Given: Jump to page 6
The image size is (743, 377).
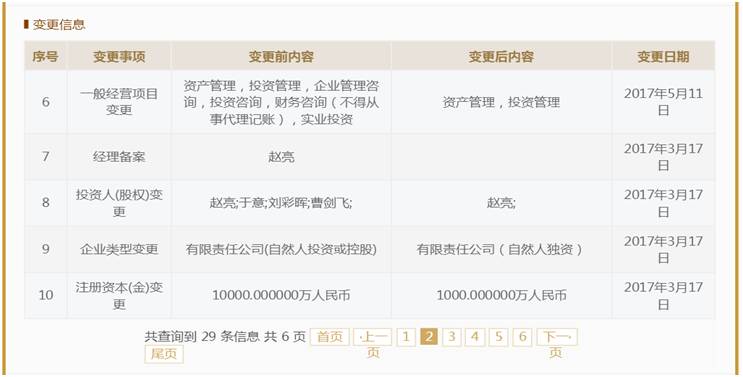Looking at the screenshot, I should pyautogui.click(x=522, y=337).
